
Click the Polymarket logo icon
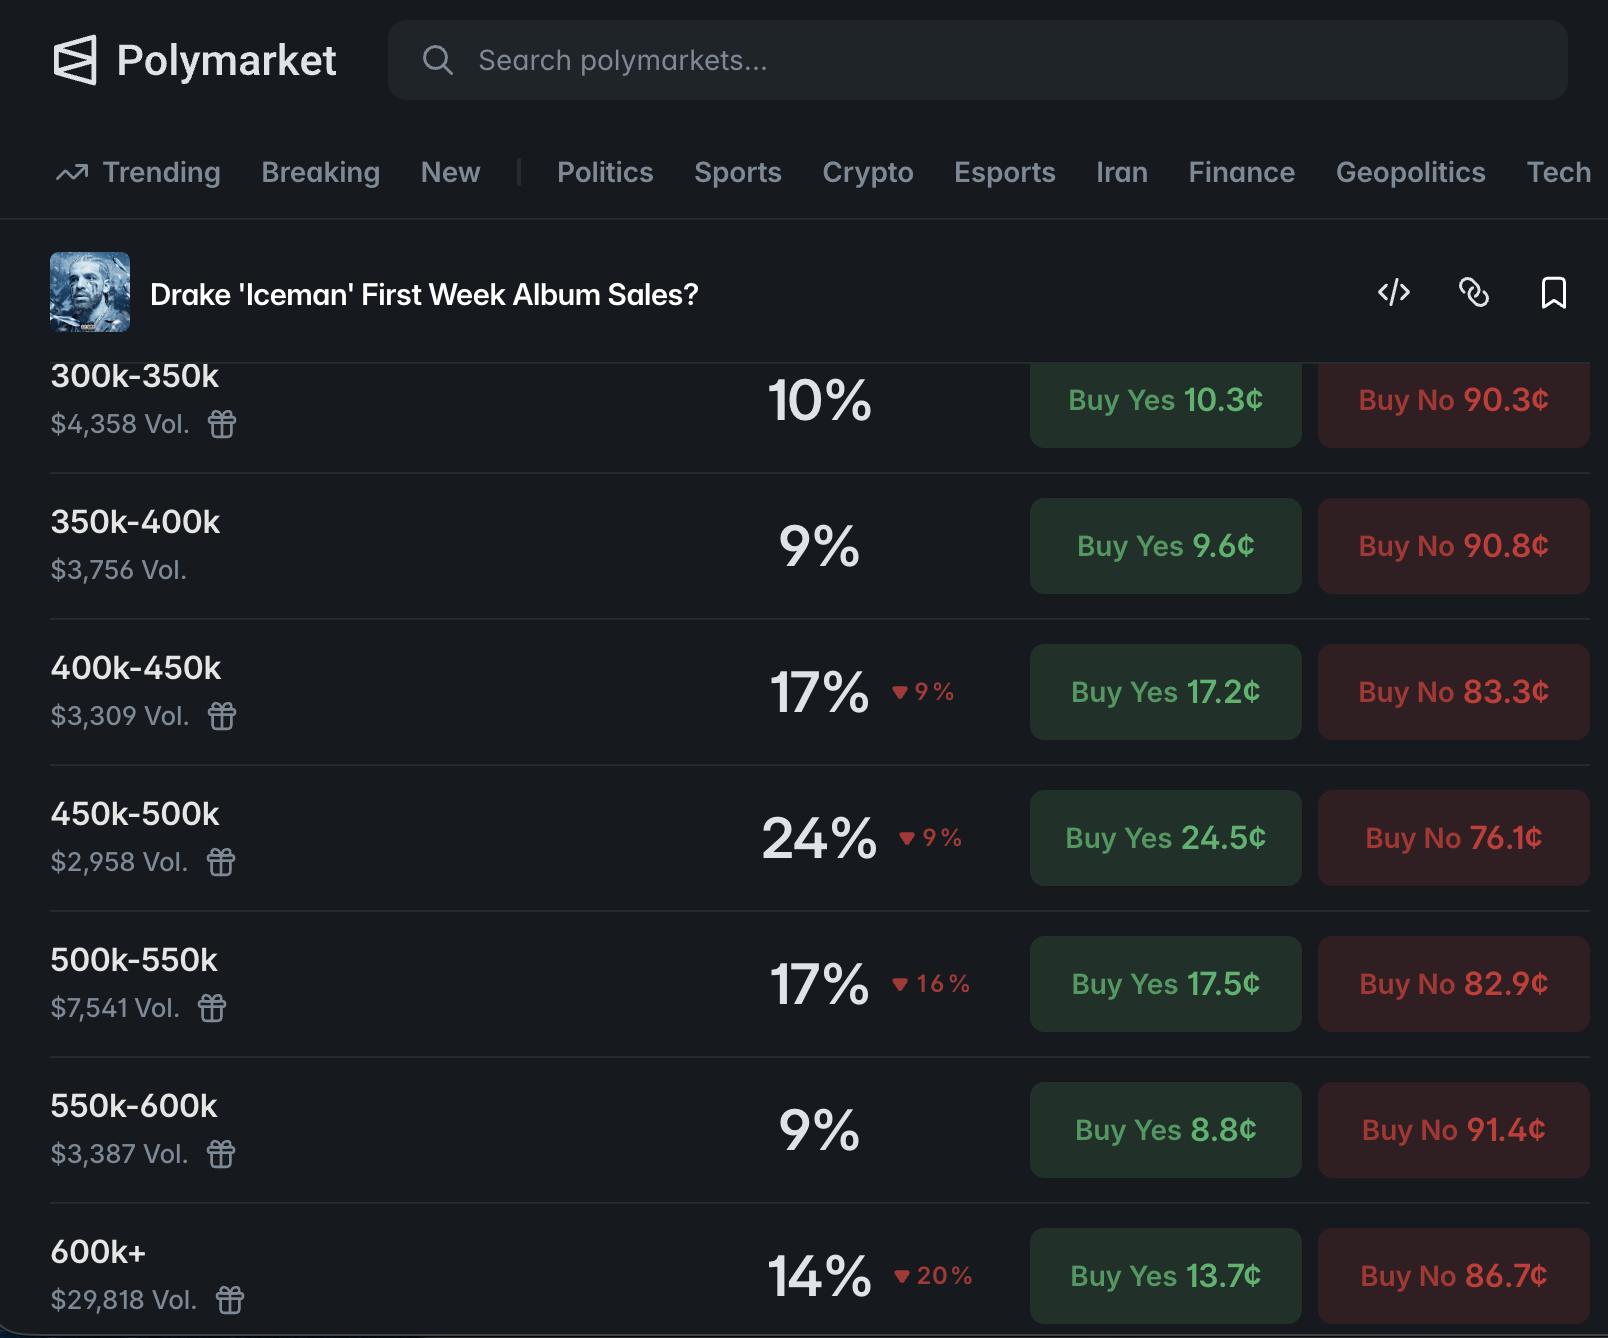pos(75,60)
